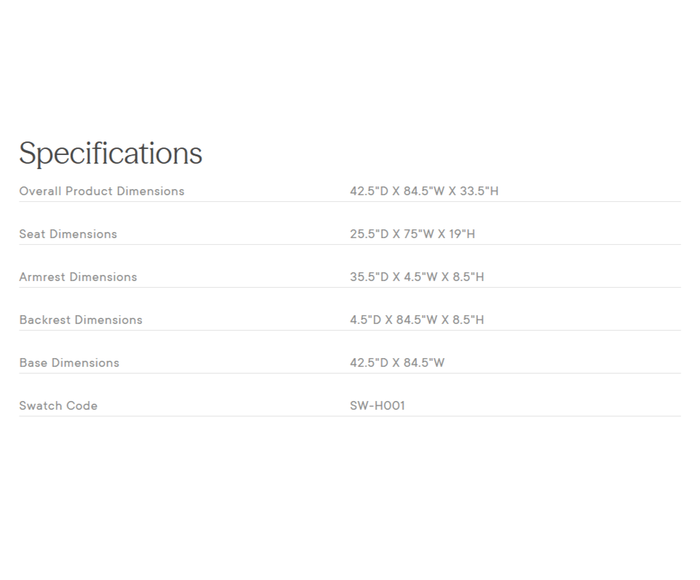700x580 pixels.
Task: Click the word Overall in the first row label
Action: 40,191
